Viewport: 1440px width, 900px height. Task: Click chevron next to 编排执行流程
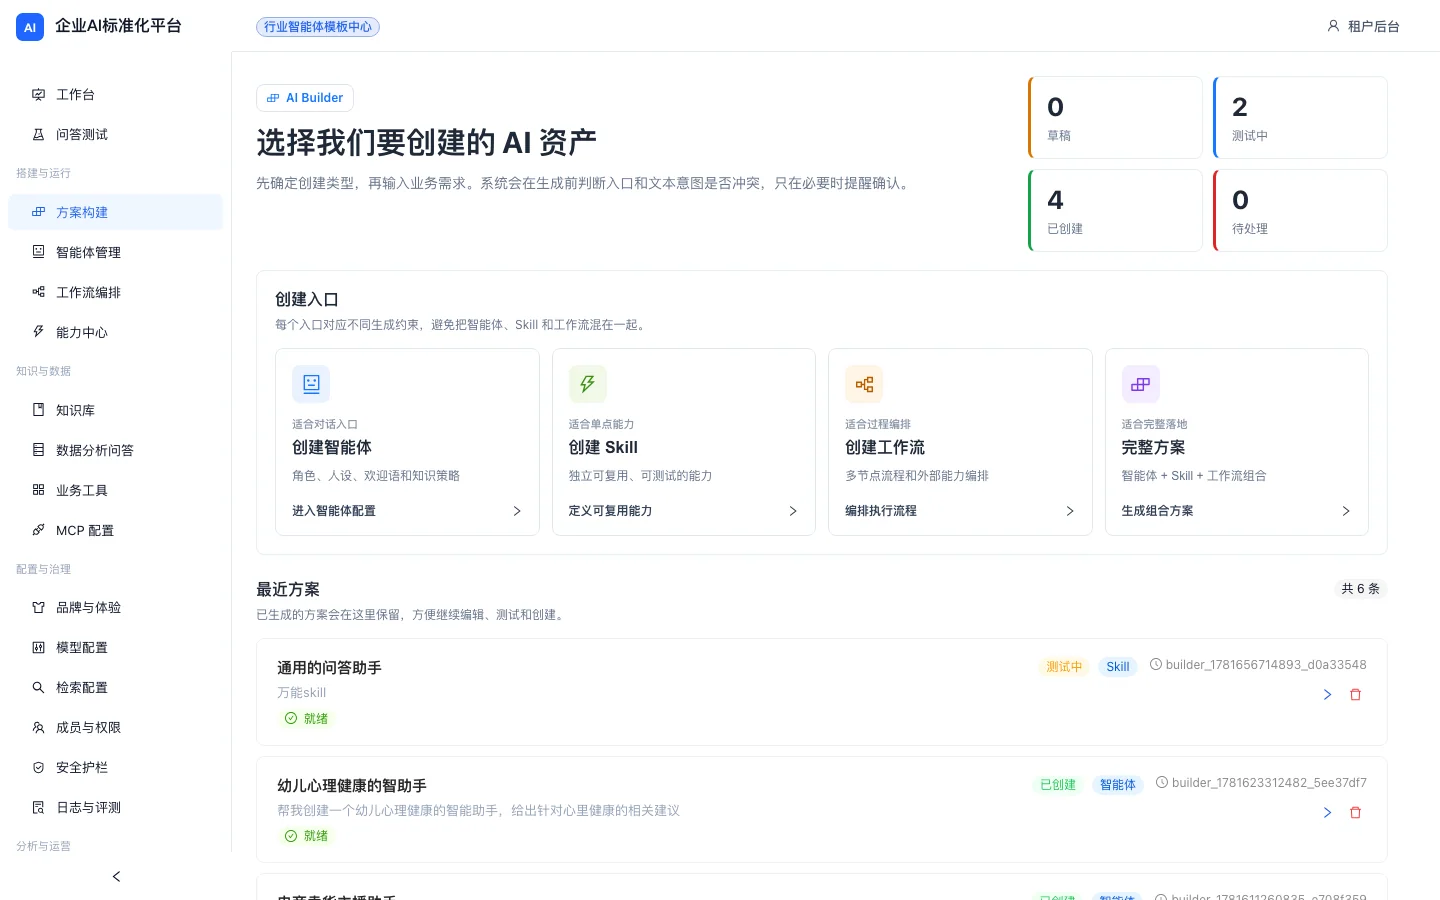1070,511
